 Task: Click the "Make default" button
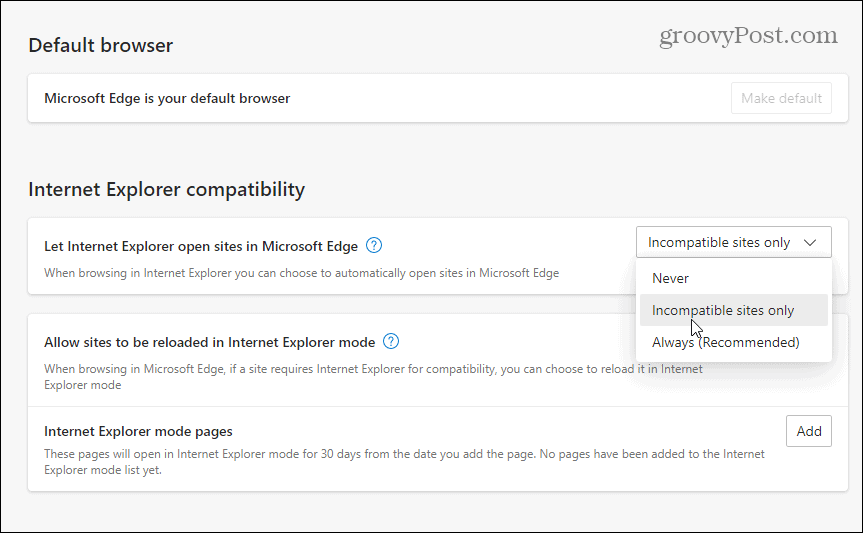[781, 98]
